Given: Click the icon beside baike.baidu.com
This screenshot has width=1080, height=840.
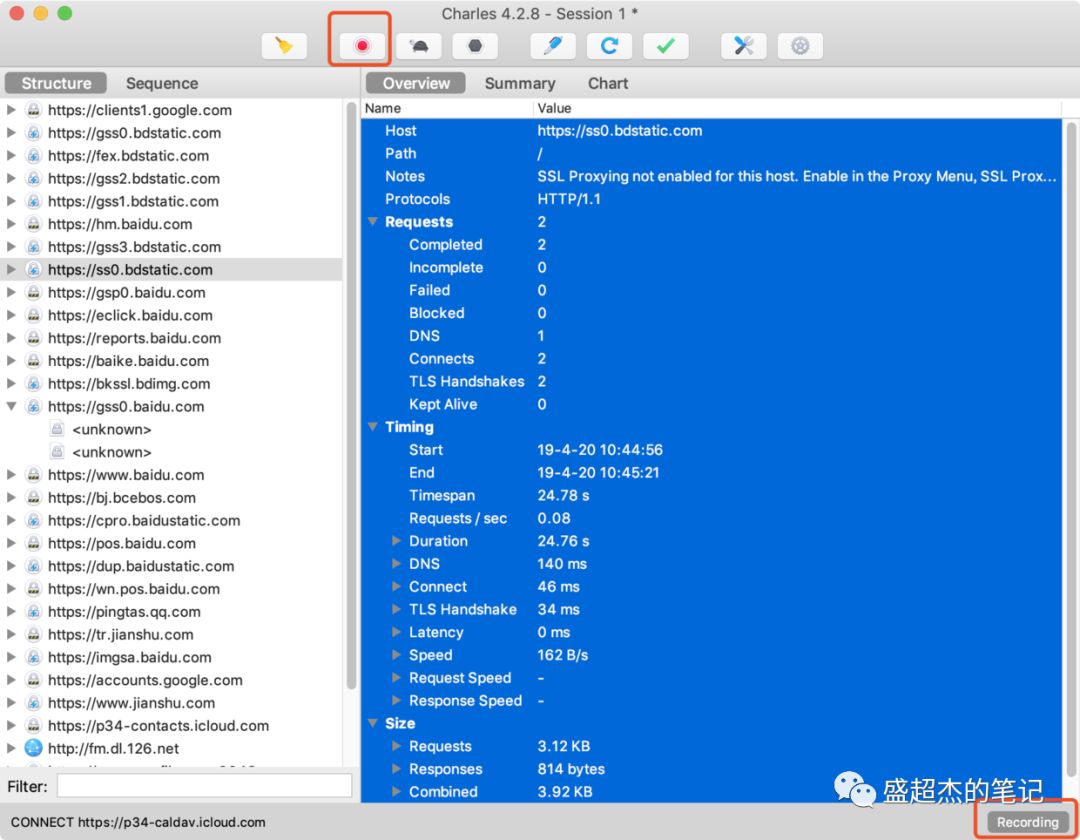Looking at the screenshot, I should [33, 360].
